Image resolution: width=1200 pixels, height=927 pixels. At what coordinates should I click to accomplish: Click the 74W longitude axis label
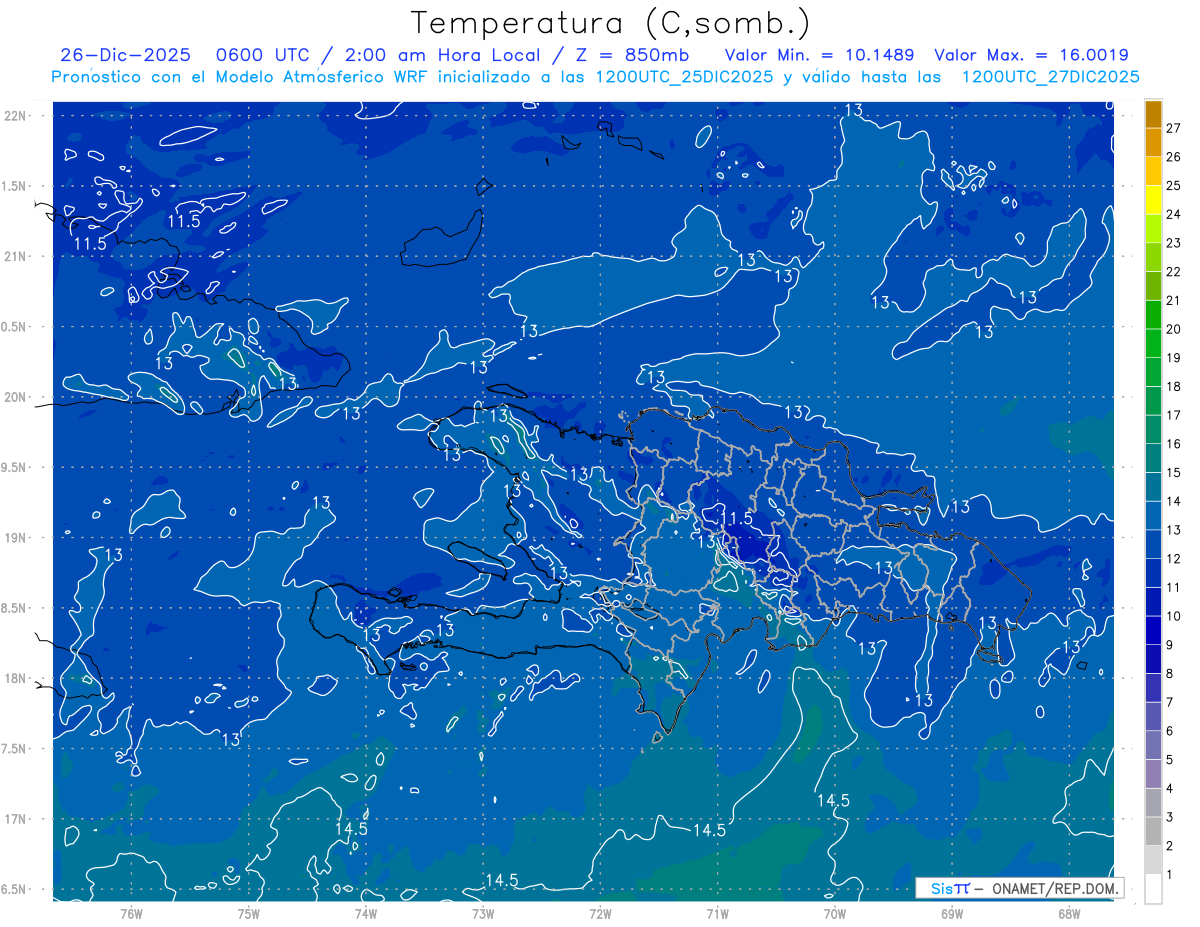[366, 913]
